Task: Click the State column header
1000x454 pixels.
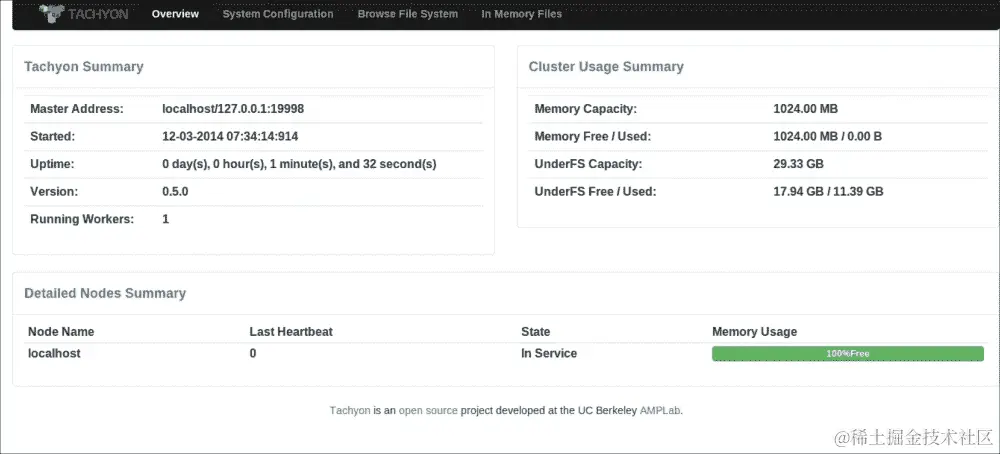Action: 536,332
